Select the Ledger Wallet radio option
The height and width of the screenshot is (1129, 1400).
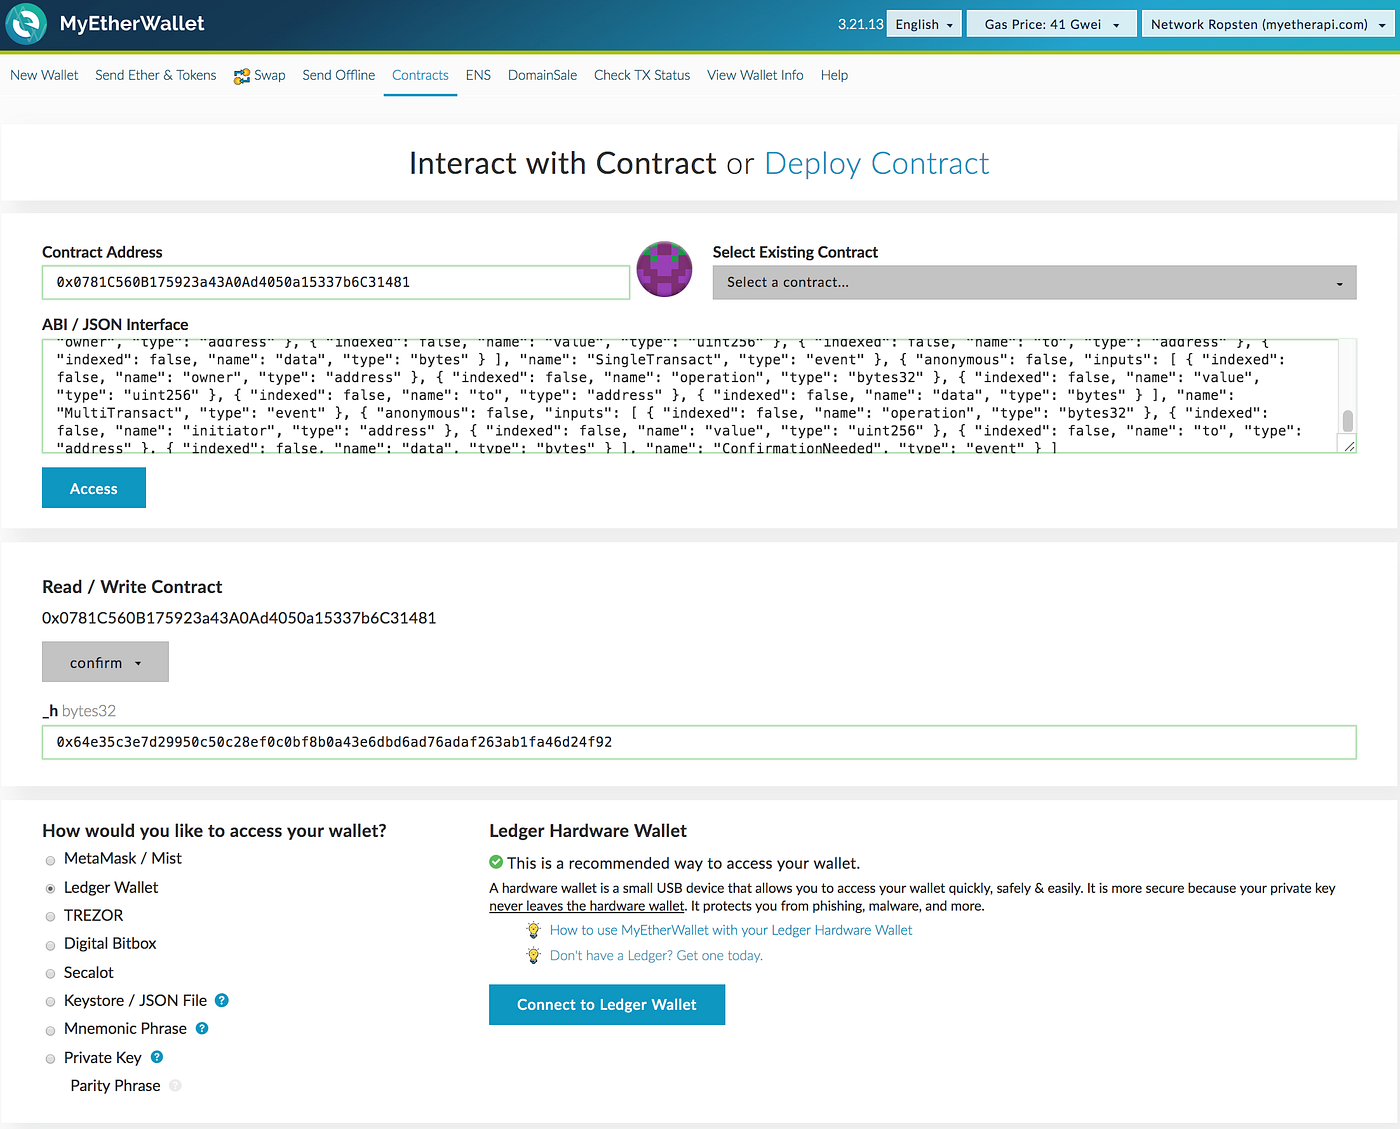tap(50, 888)
